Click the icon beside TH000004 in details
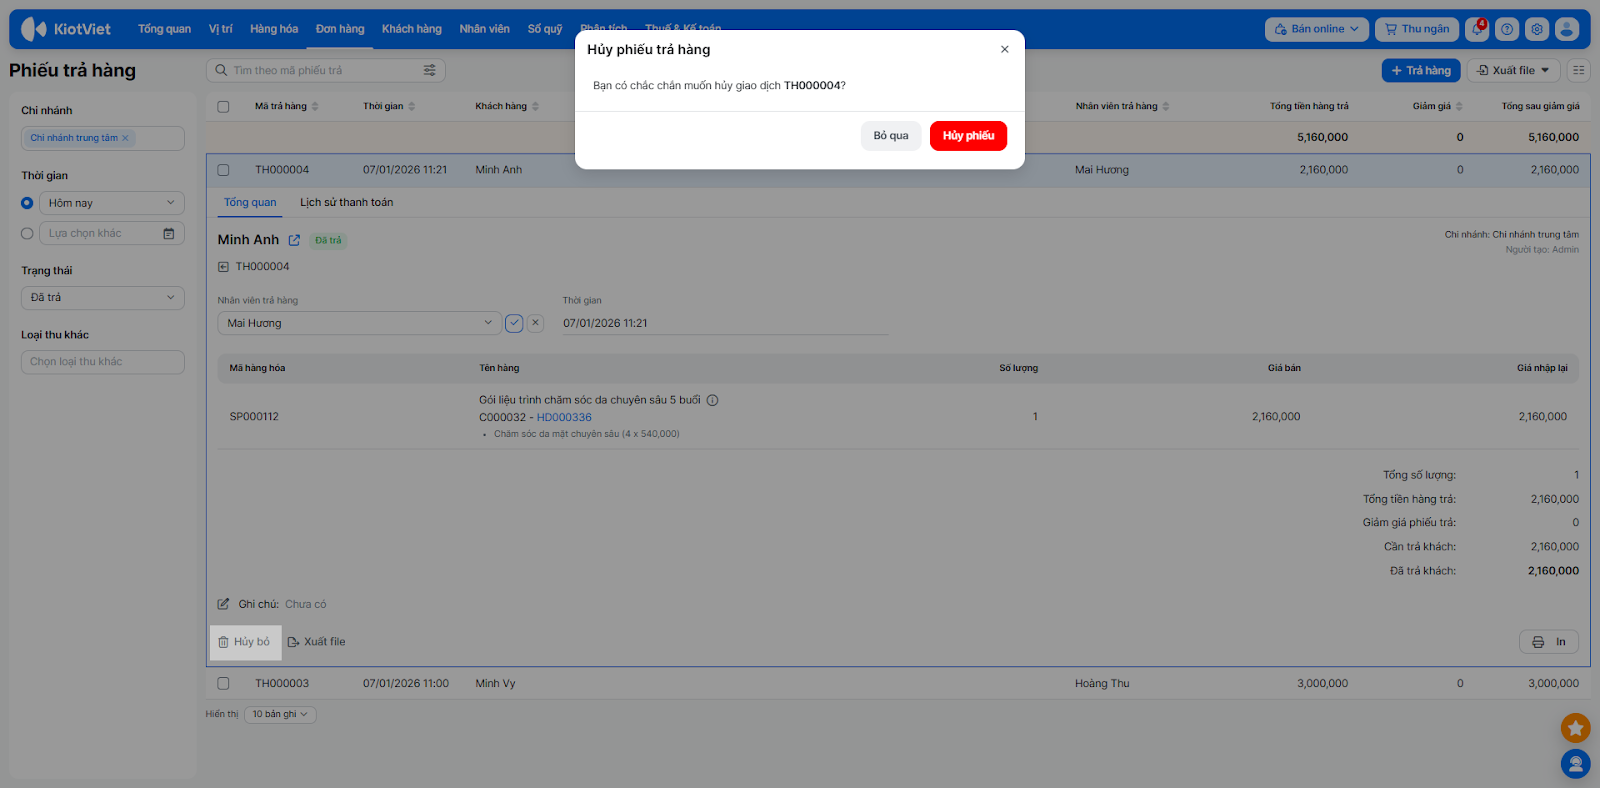1600x788 pixels. (x=224, y=267)
